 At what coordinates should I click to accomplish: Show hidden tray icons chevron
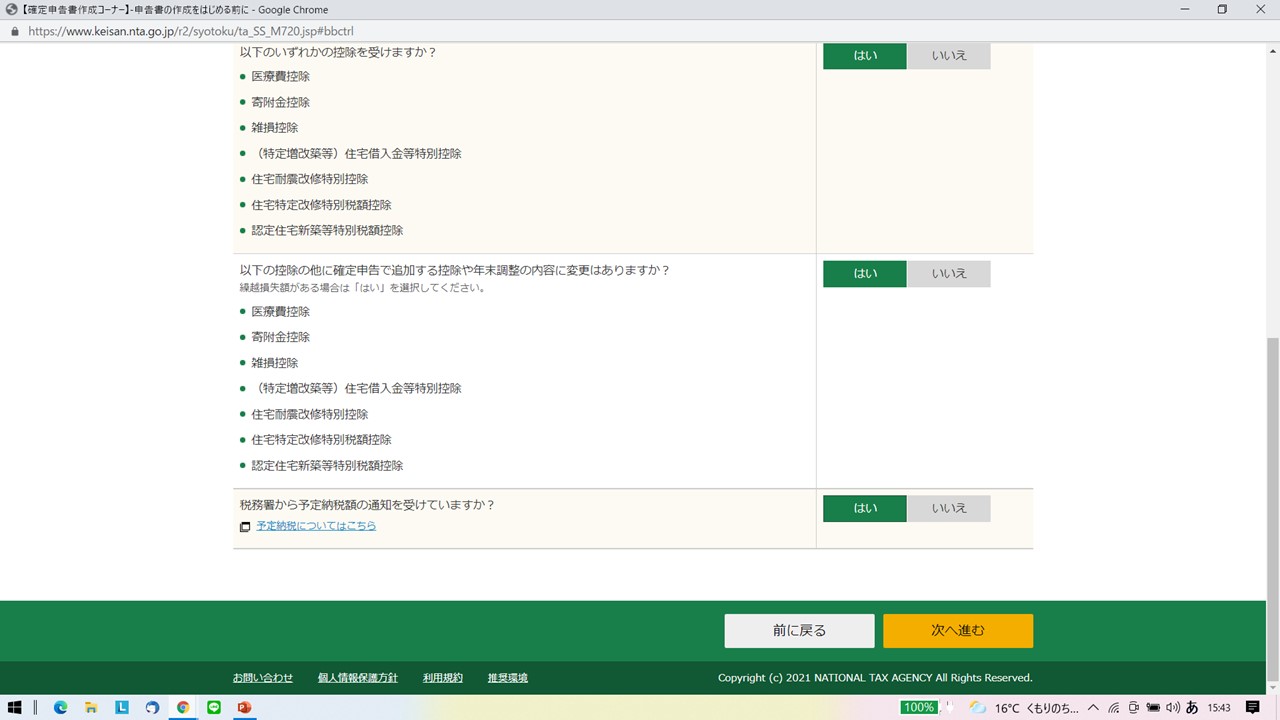(1094, 707)
